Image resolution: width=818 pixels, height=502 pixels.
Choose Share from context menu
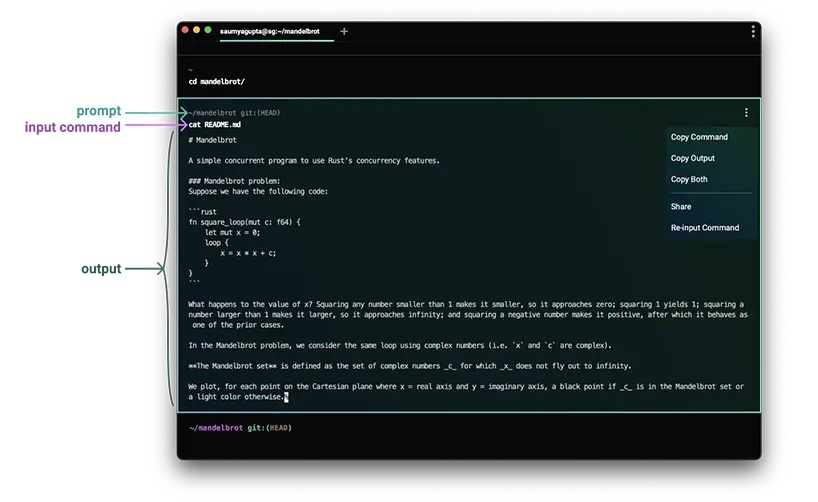coord(681,207)
